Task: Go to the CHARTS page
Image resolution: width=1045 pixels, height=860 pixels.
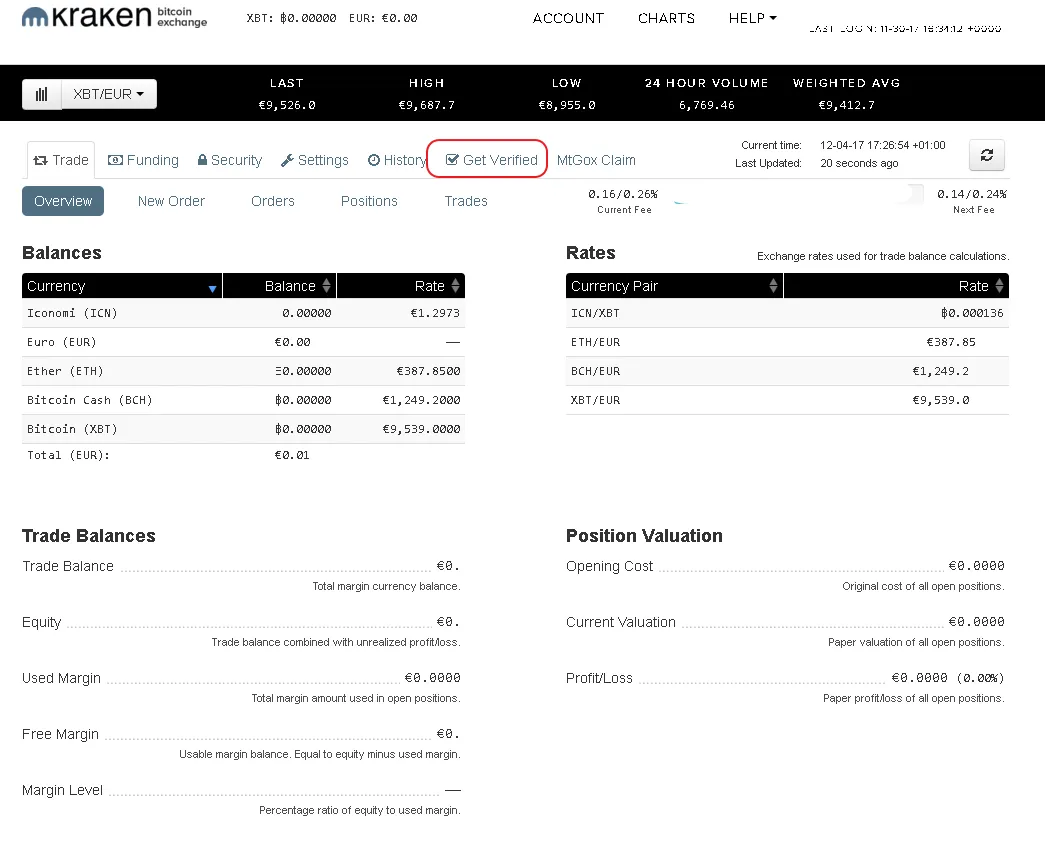Action: pyautogui.click(x=666, y=18)
